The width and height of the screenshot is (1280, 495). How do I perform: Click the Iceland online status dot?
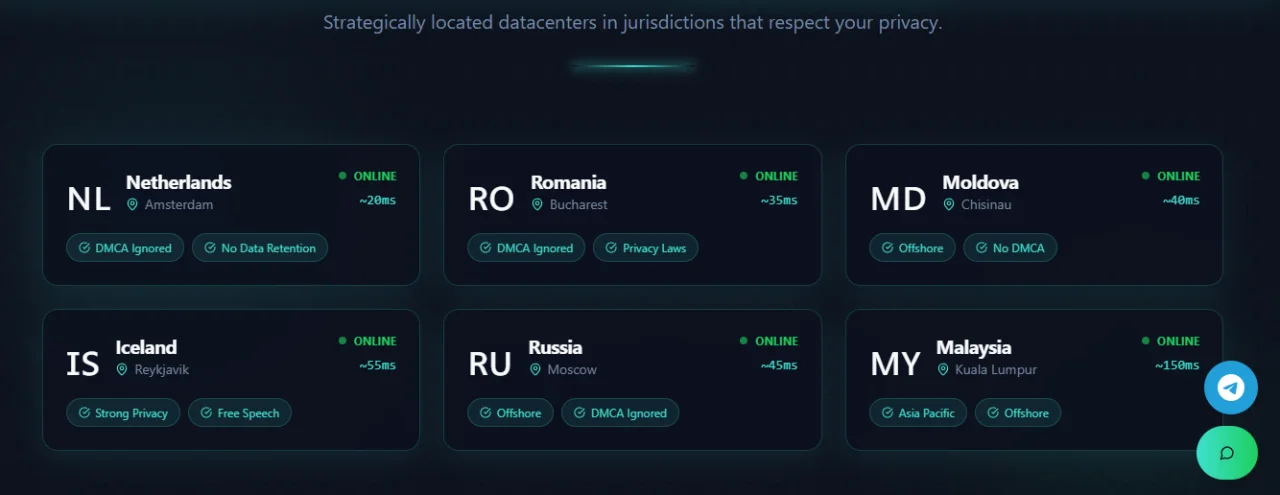(343, 341)
